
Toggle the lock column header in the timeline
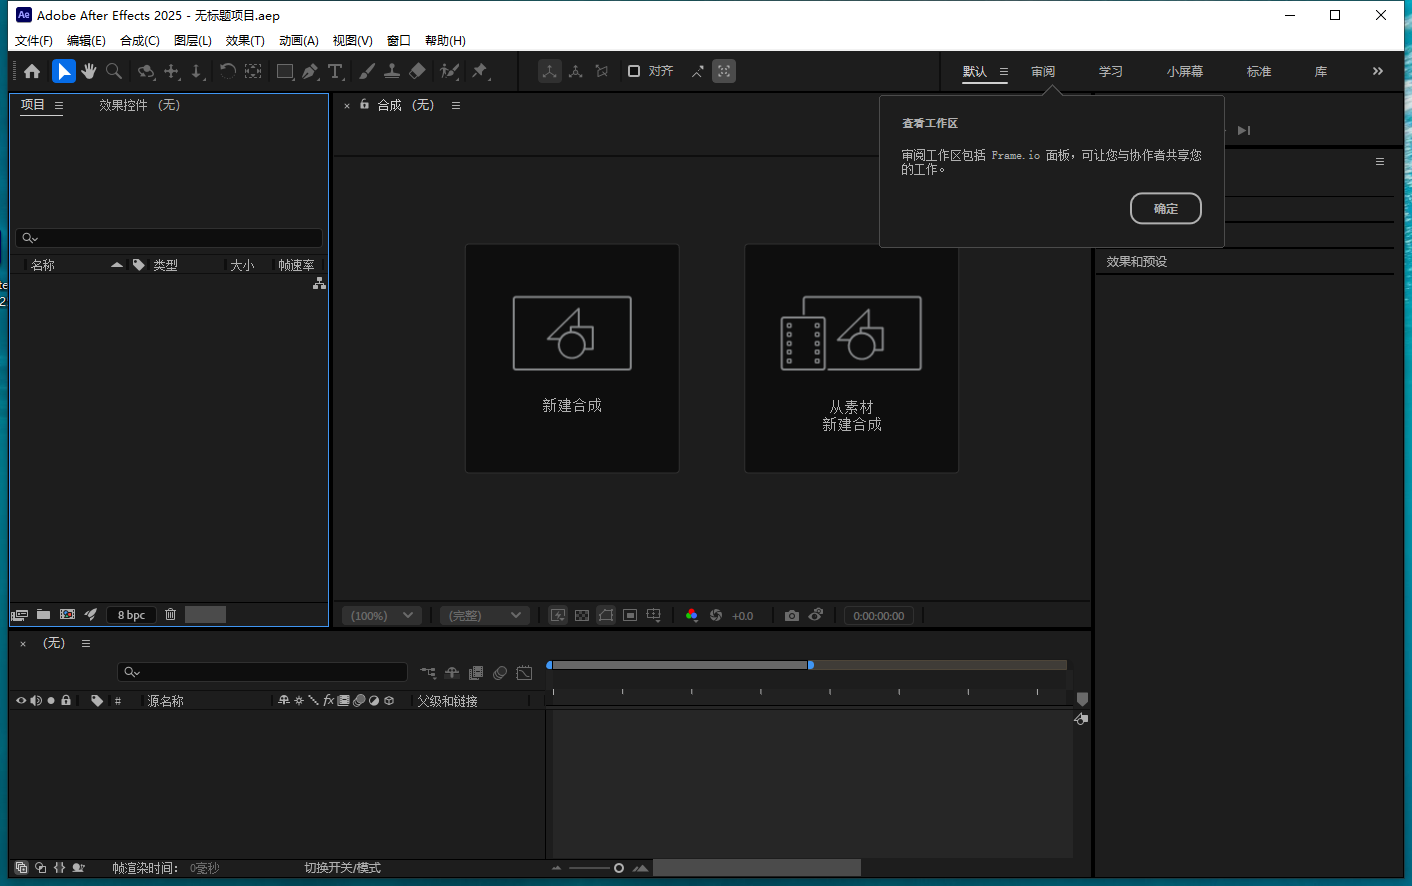tap(66, 701)
